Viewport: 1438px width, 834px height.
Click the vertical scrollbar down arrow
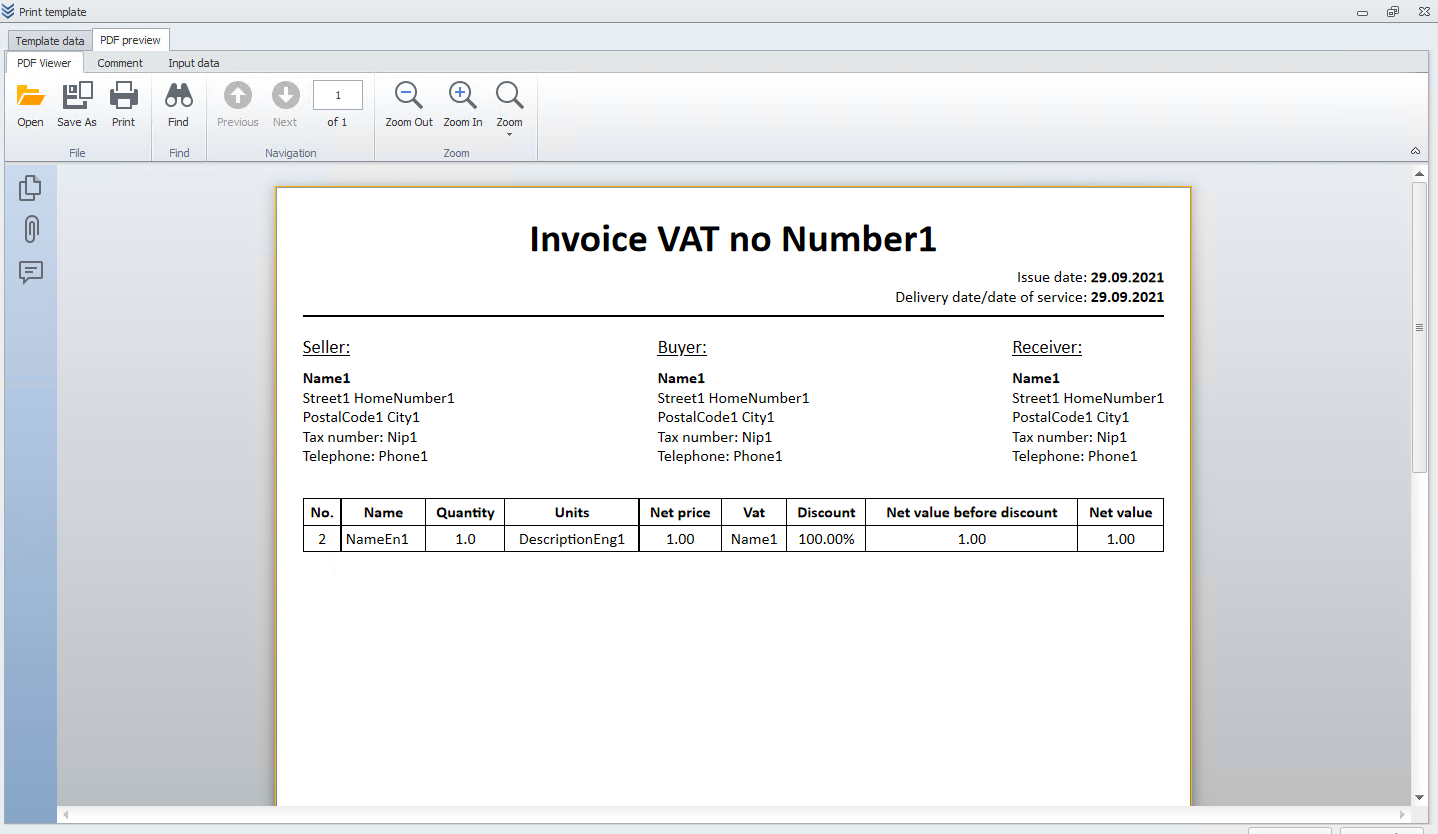(x=1419, y=797)
